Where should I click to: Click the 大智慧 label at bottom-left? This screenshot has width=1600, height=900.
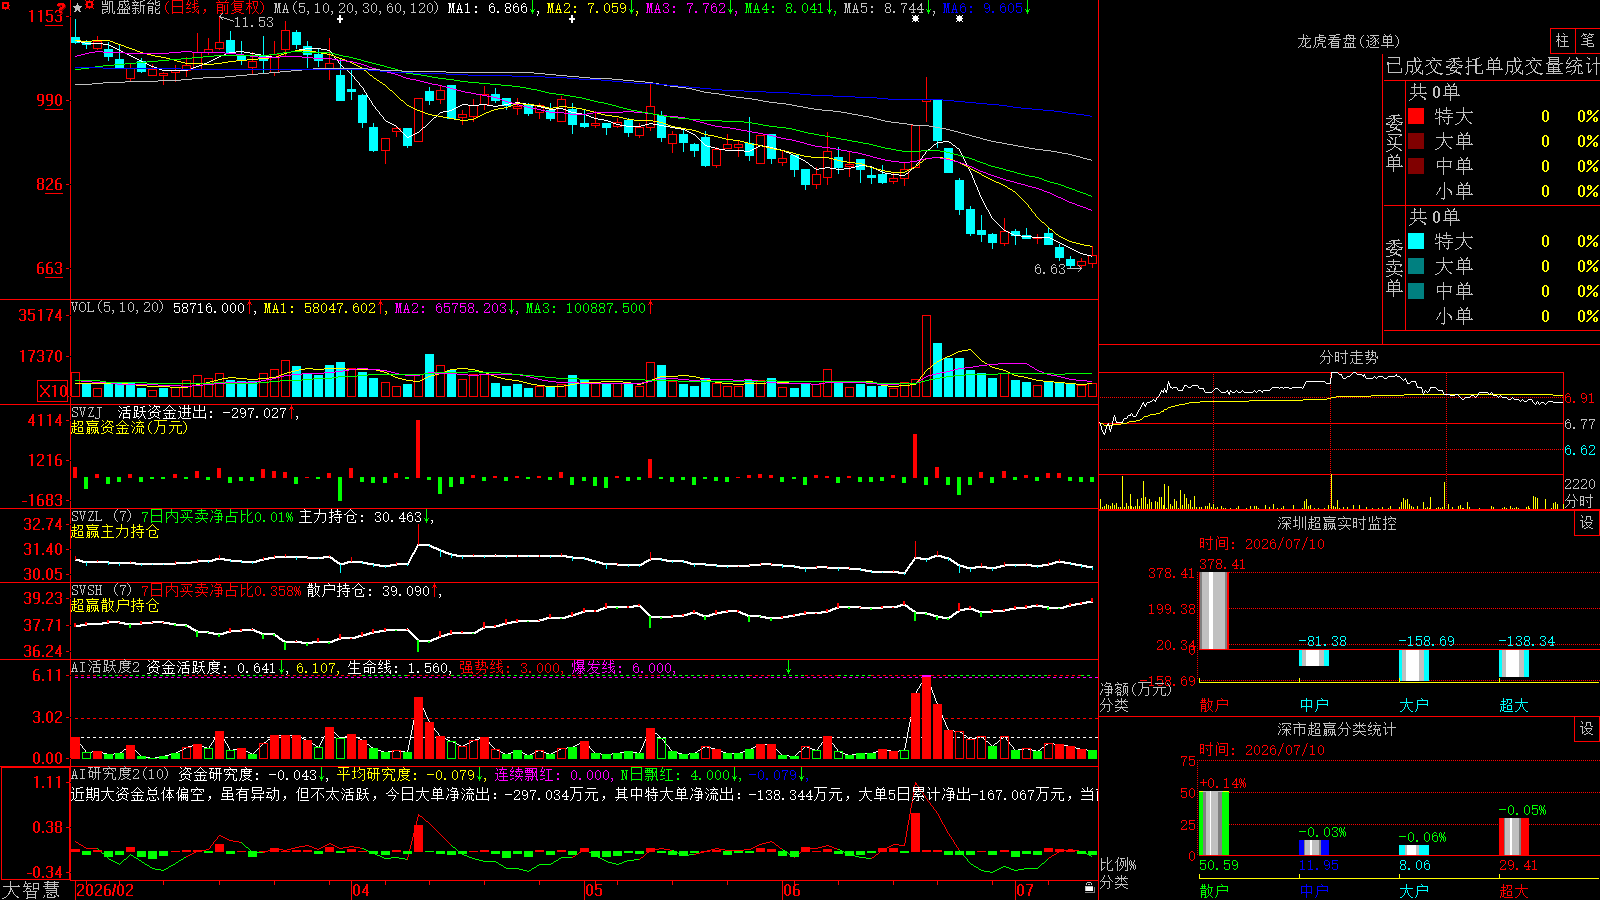[x=31, y=890]
